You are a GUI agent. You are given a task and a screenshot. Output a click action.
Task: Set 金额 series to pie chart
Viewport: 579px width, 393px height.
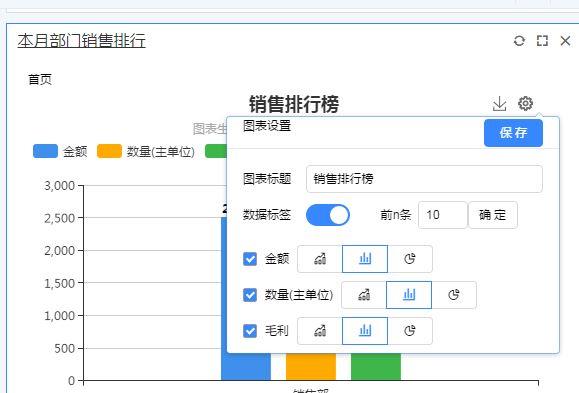click(x=410, y=259)
